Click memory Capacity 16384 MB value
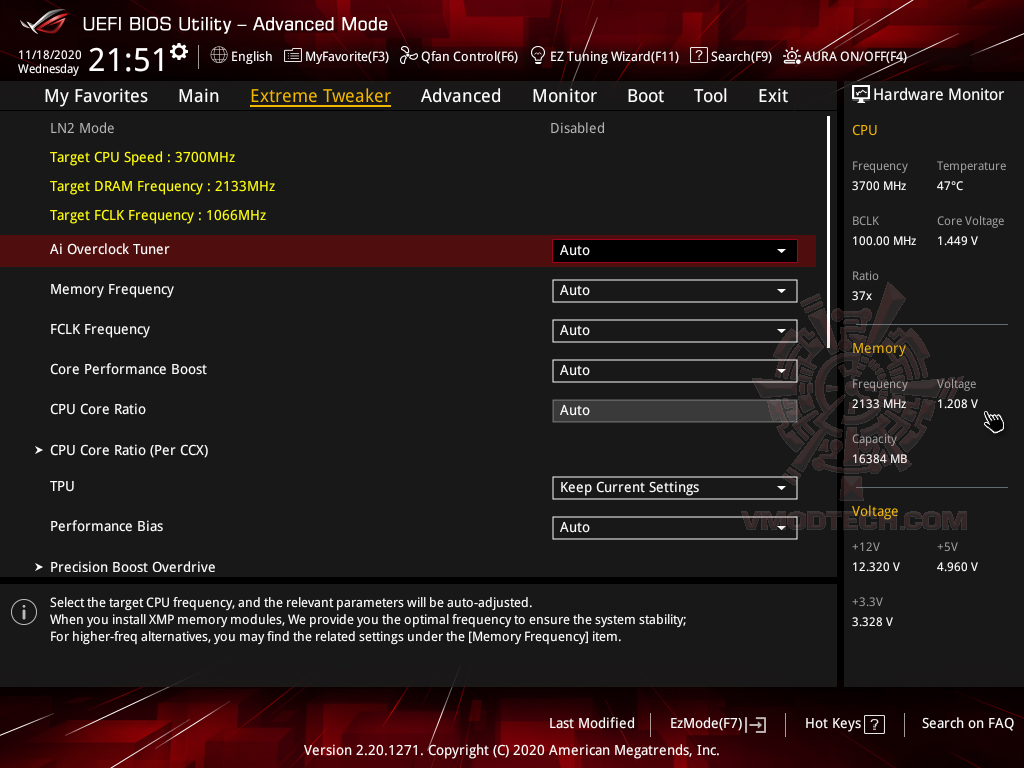 click(x=879, y=459)
